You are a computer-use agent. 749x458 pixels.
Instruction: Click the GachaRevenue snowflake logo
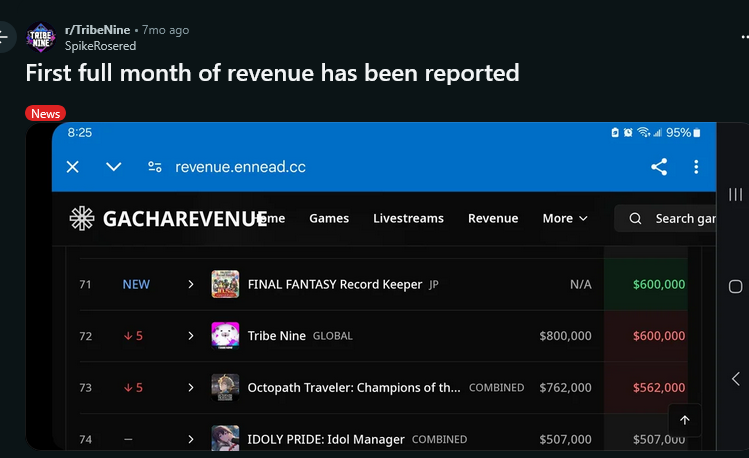[82, 219]
